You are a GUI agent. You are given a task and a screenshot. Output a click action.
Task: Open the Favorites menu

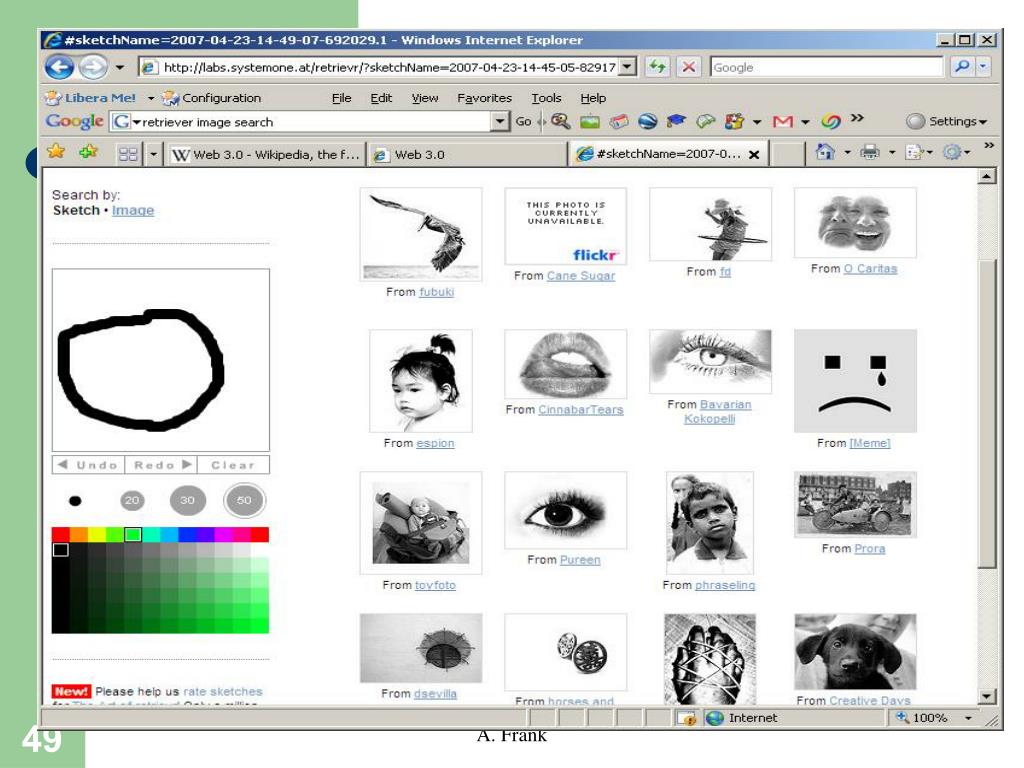484,98
